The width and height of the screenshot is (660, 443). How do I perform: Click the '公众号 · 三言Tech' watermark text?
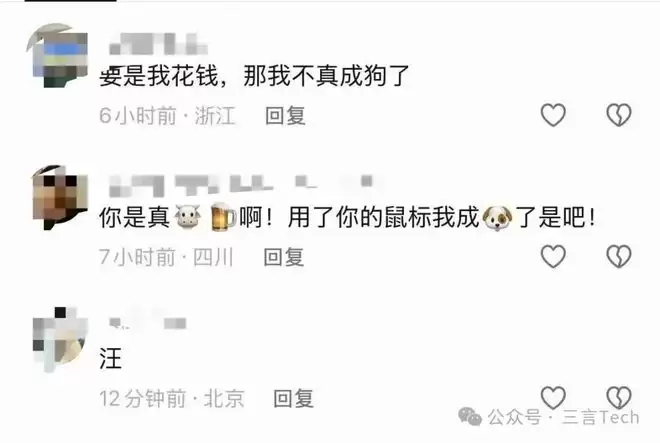click(x=564, y=418)
